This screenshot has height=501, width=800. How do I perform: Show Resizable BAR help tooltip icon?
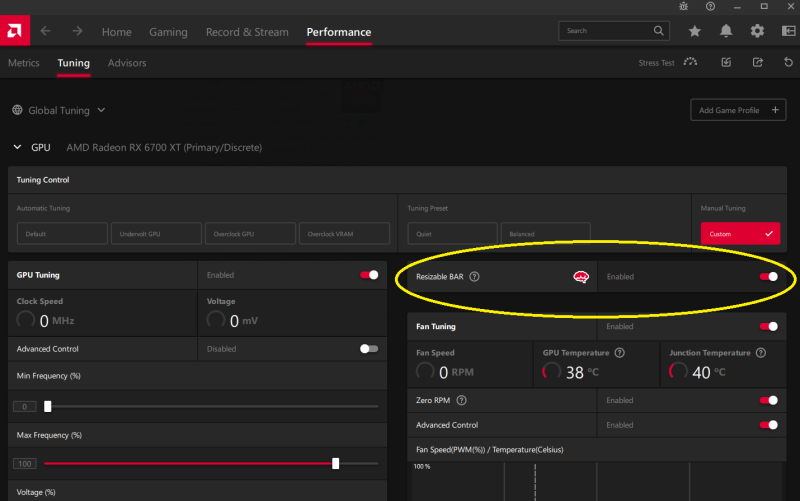tap(474, 277)
